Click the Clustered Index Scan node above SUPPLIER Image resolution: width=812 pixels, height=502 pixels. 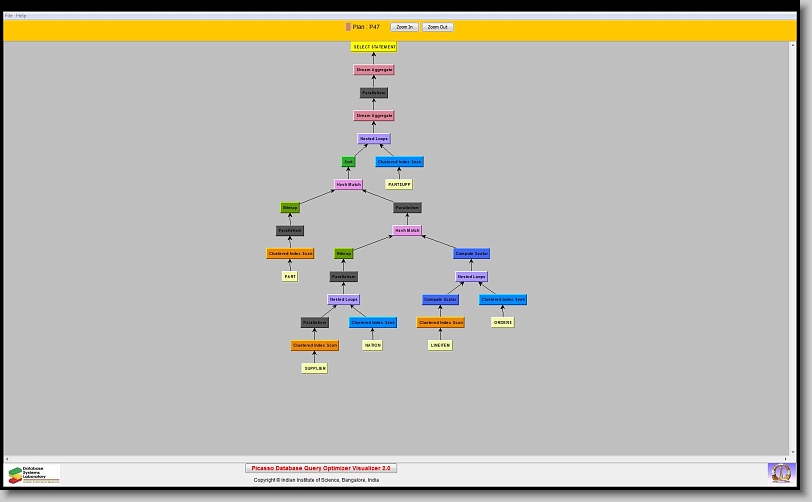pyautogui.click(x=315, y=346)
